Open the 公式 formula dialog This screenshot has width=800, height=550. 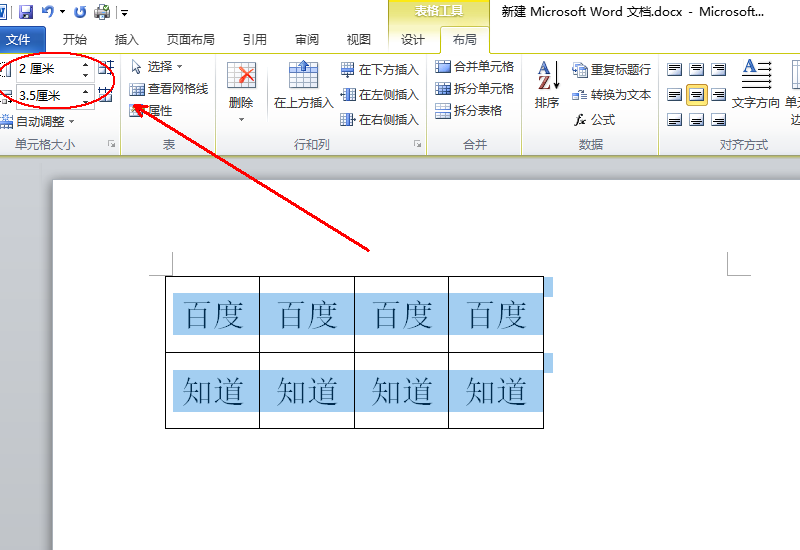tap(594, 120)
